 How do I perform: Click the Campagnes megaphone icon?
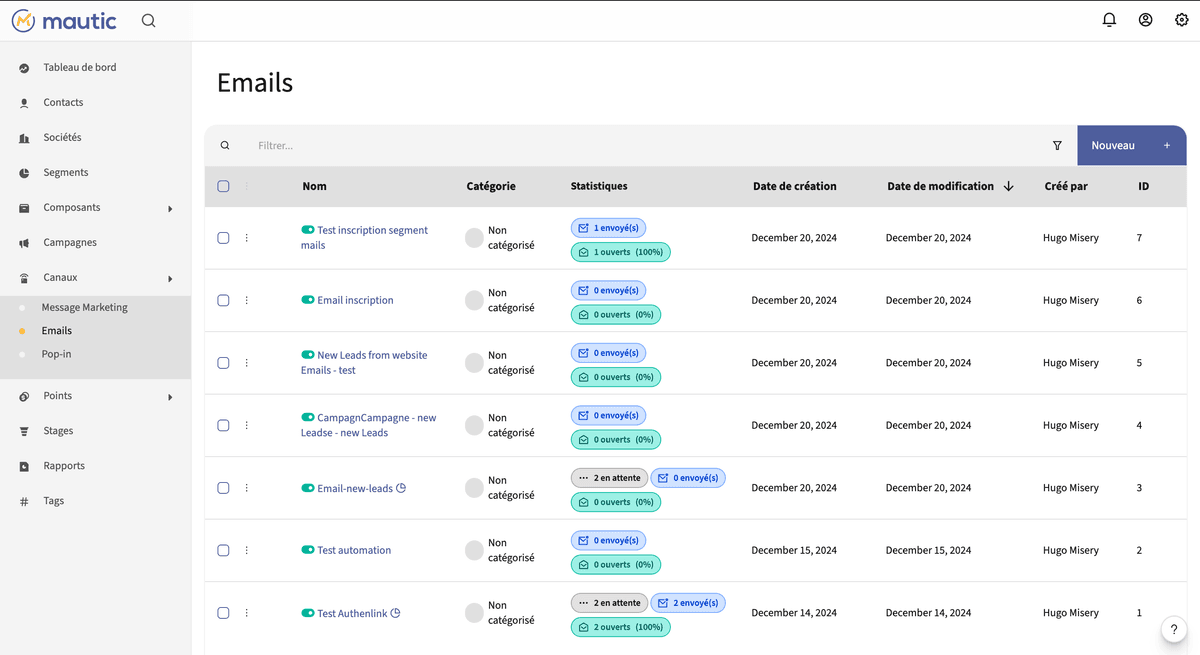coord(24,243)
